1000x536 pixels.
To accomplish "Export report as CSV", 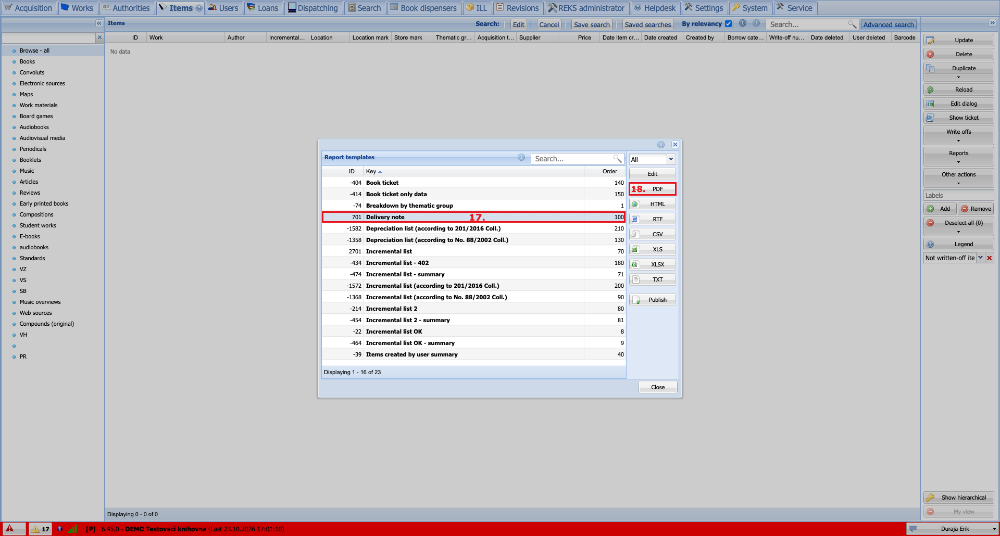I will 652,234.
